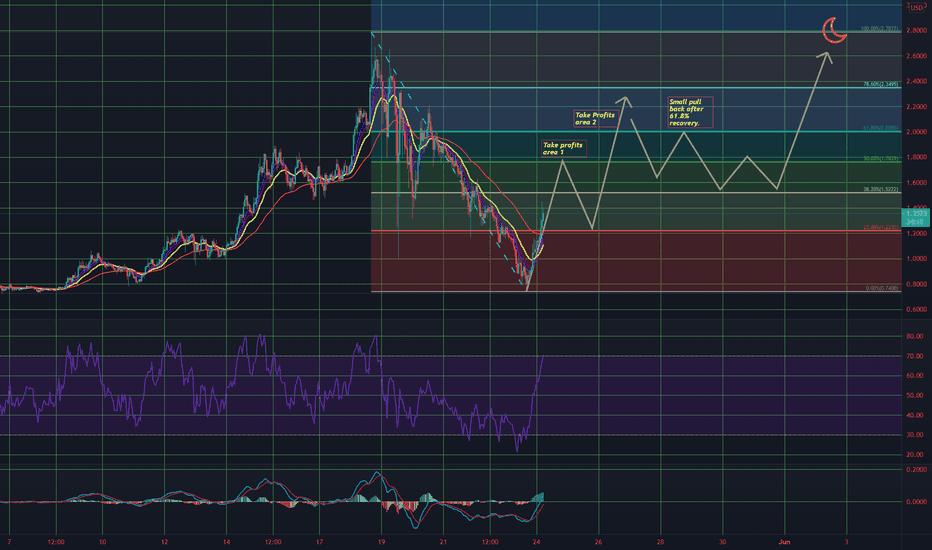Click the RSI 80.00 scale label
932x550 pixels.
click(x=915, y=337)
